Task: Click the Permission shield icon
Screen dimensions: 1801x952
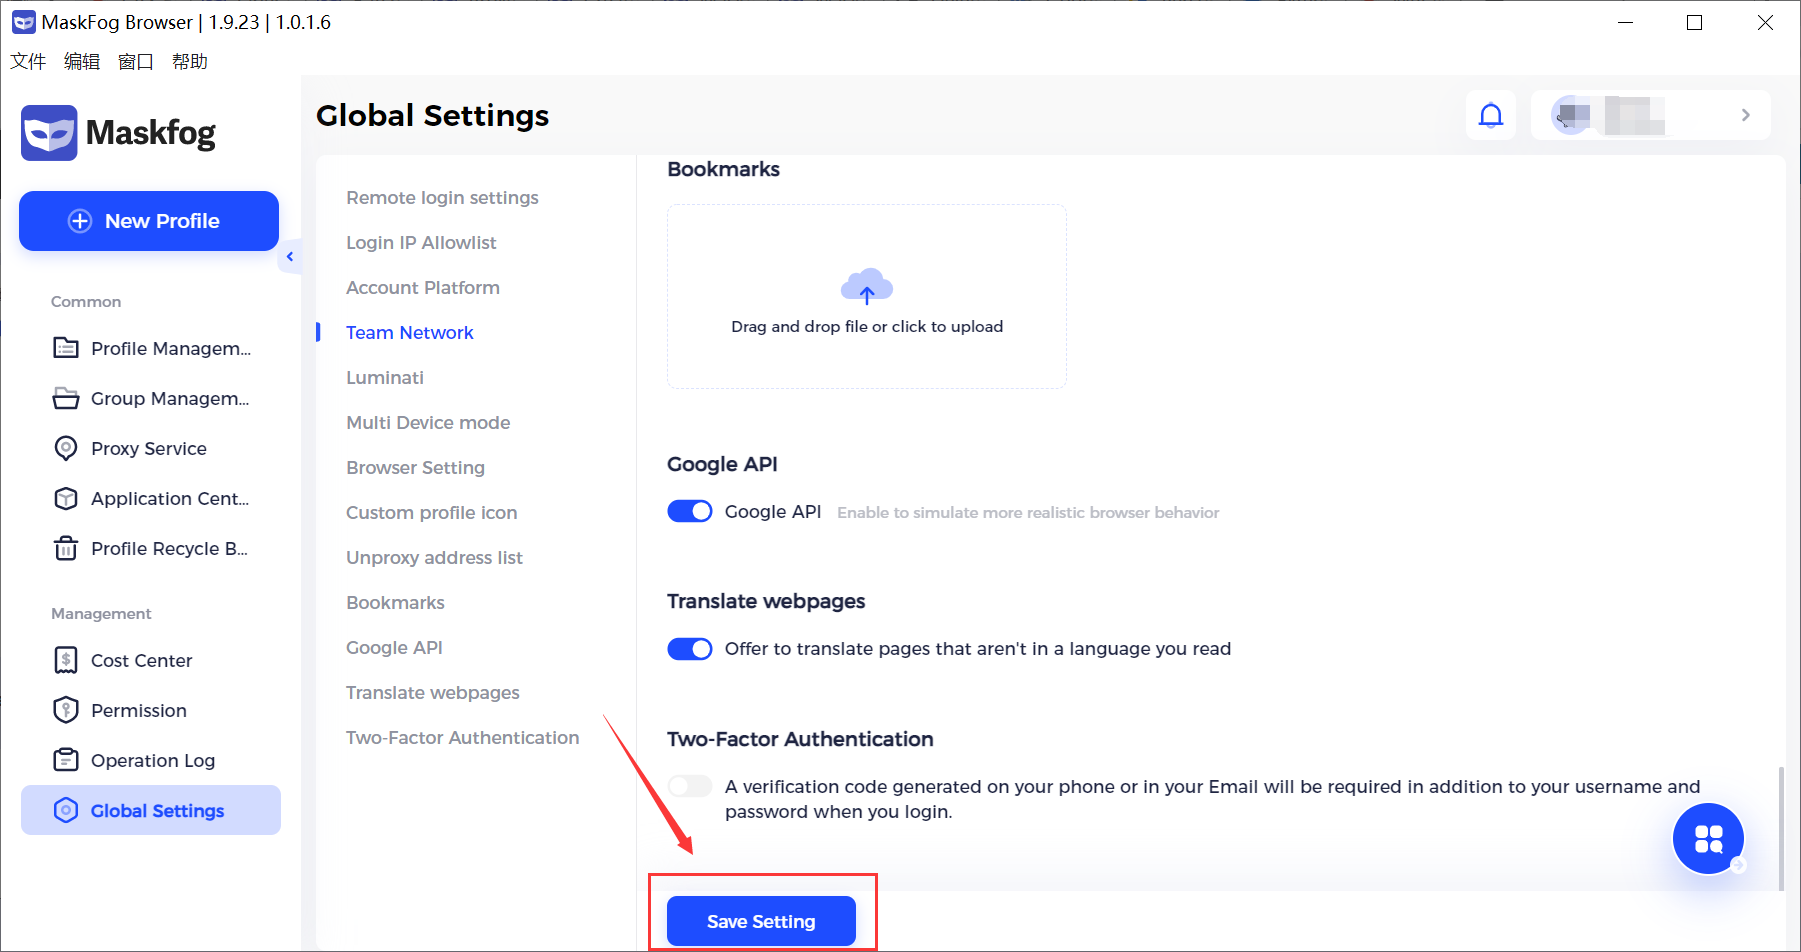Action: pos(66,710)
